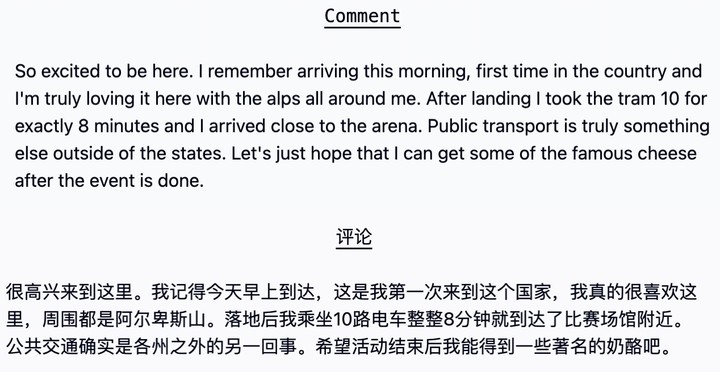720x372 pixels.
Task: Click the words 'exactly 8 minutes'
Action: [x=87, y=126]
